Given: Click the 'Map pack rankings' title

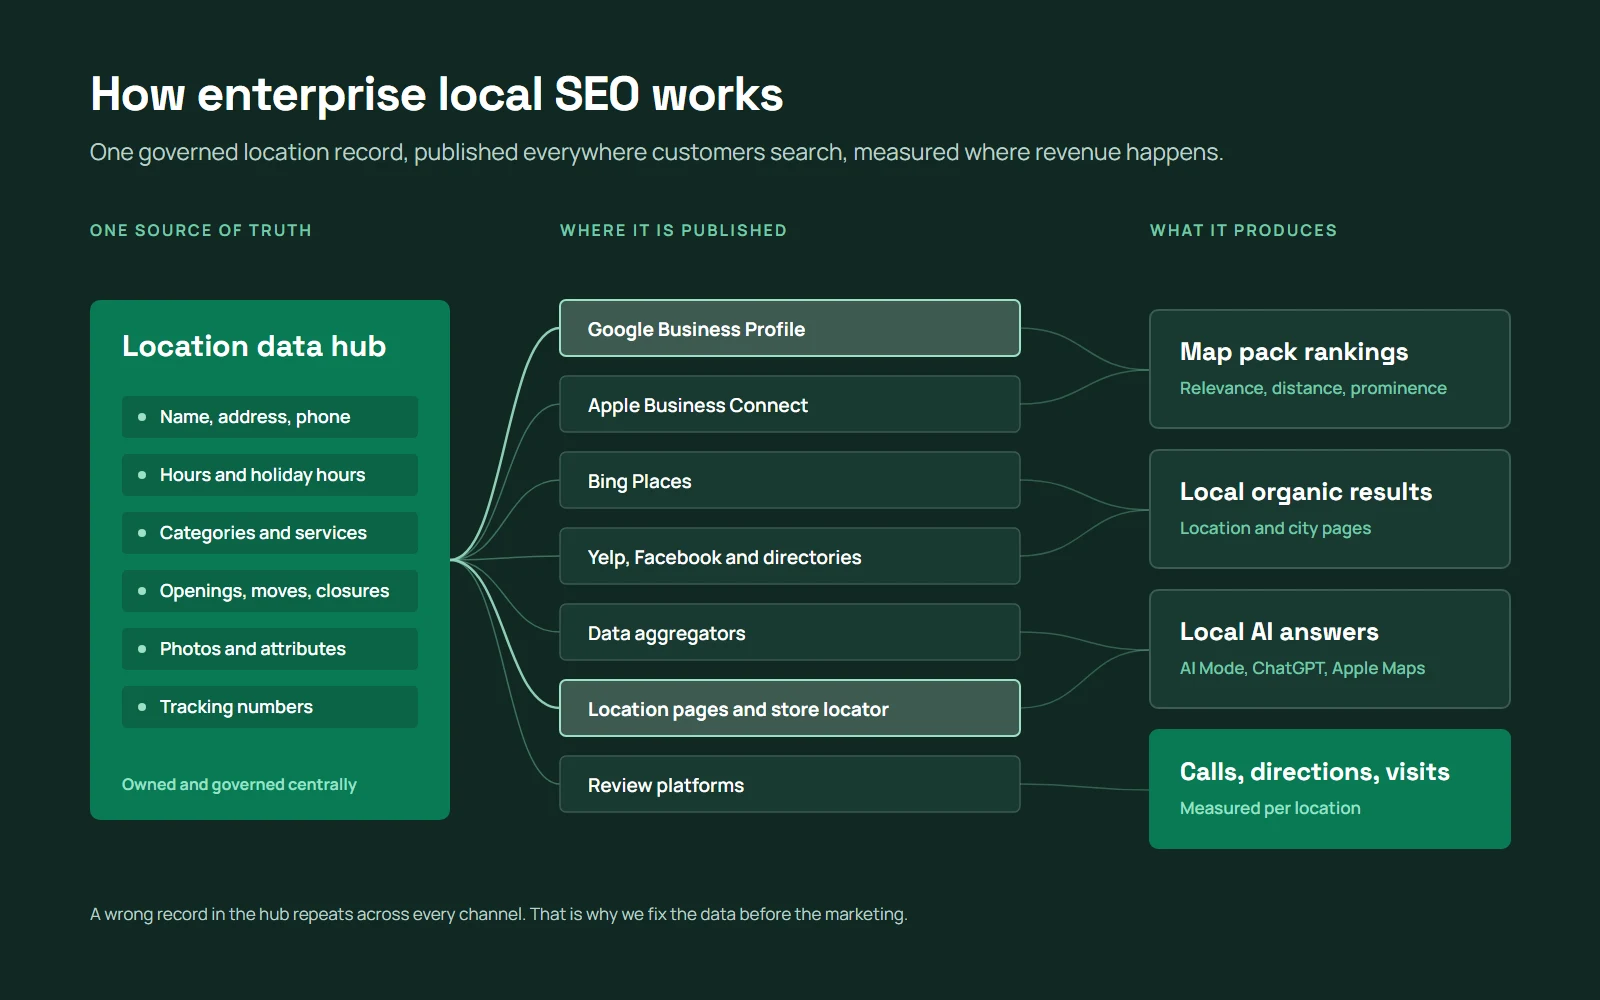Looking at the screenshot, I should pos(1294,352).
